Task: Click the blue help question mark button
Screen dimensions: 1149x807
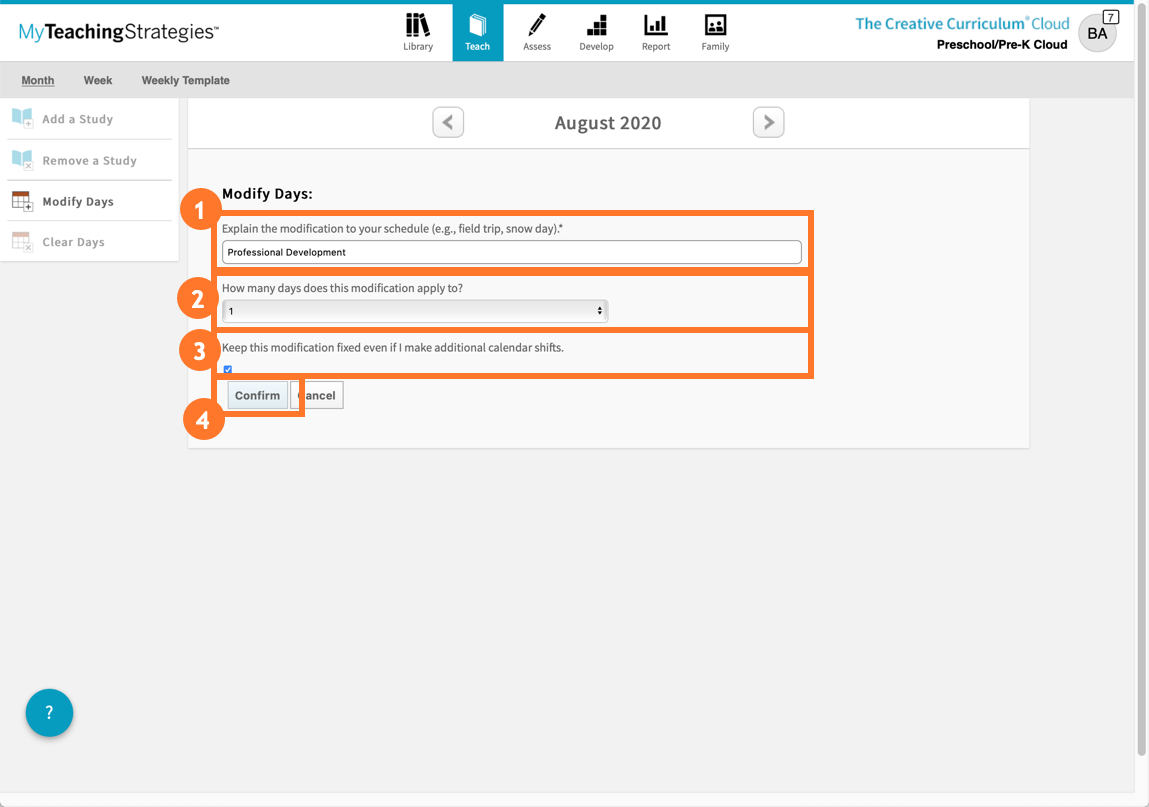Action: tap(49, 713)
